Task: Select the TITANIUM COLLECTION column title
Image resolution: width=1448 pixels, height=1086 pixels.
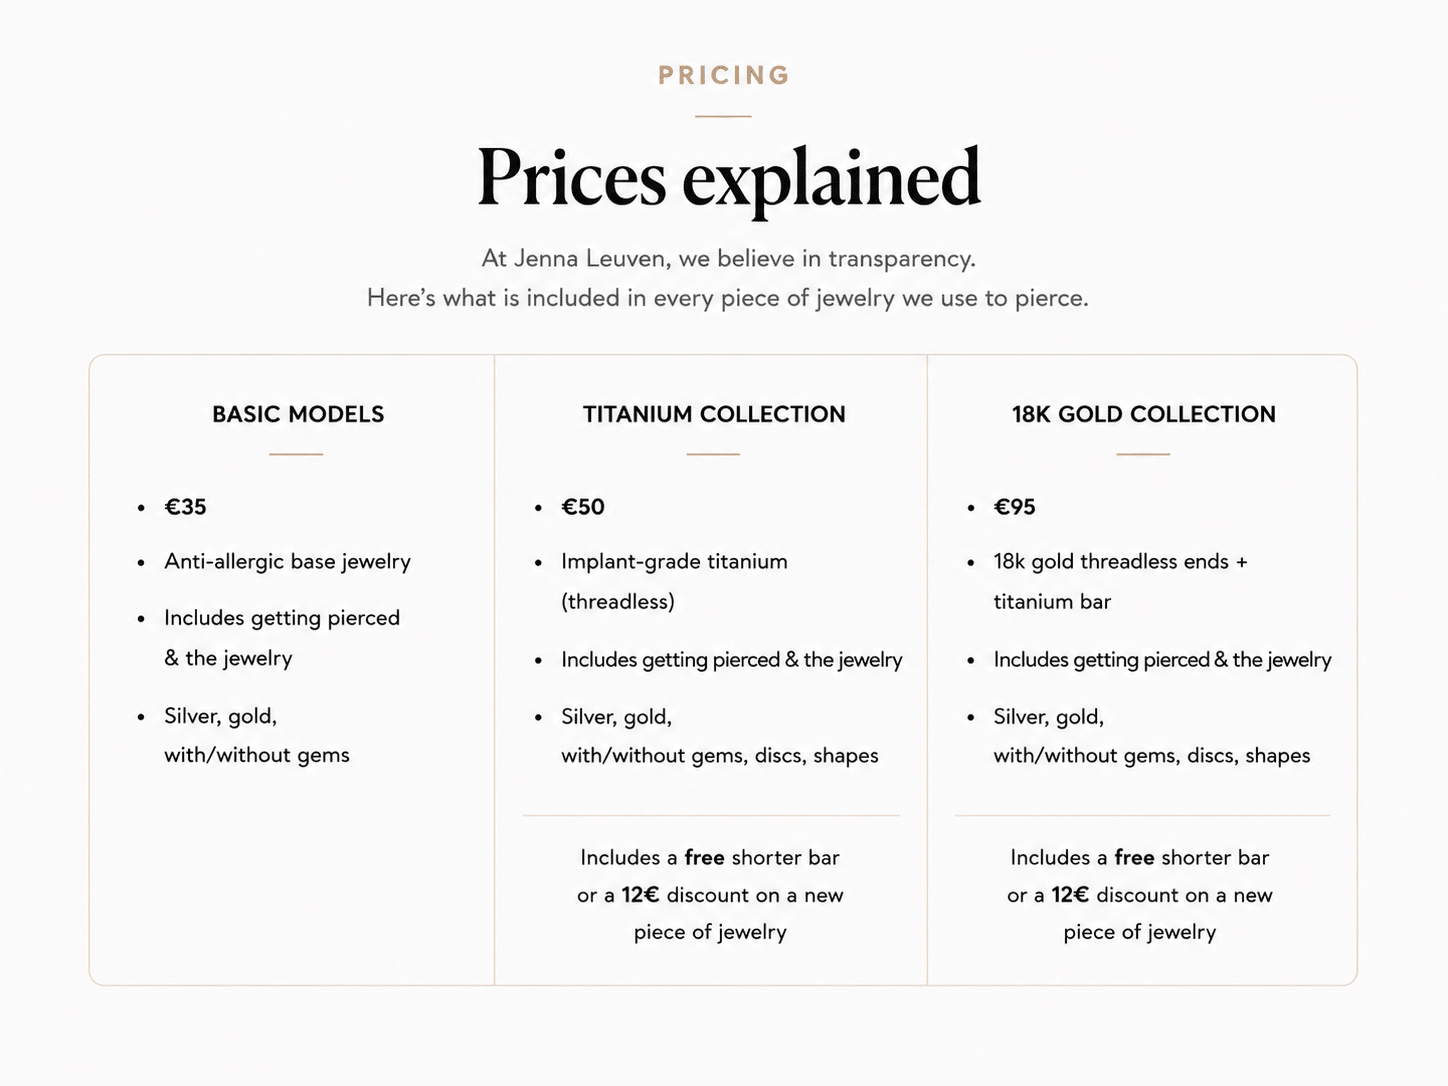Action: click(714, 414)
